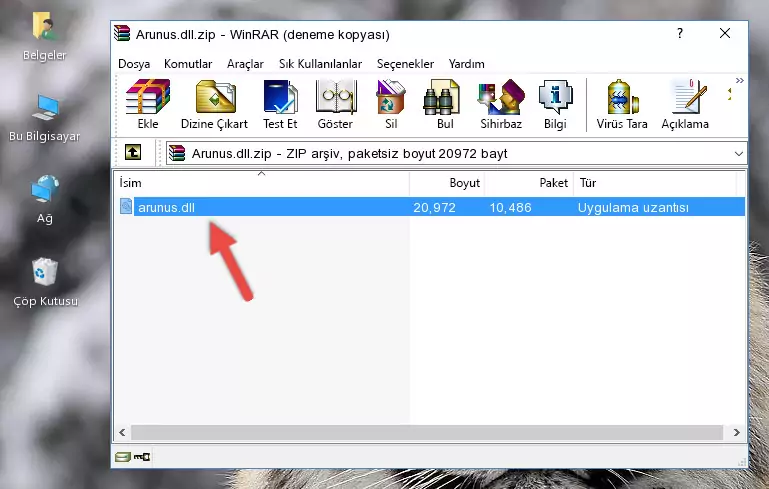Image resolution: width=769 pixels, height=489 pixels.
Task: Select the Ağ network desktop icon
Action: point(45,189)
